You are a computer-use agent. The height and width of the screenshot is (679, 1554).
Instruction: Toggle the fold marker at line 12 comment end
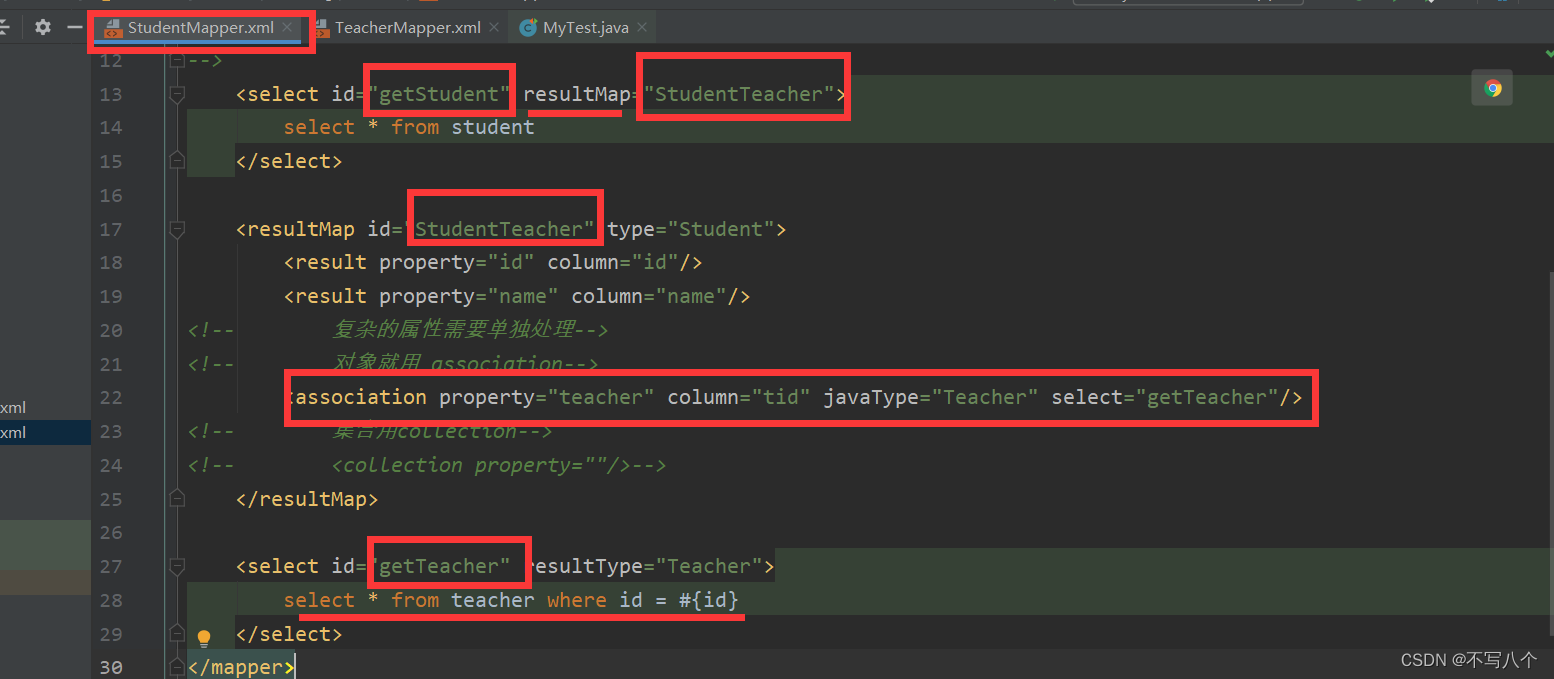[177, 60]
